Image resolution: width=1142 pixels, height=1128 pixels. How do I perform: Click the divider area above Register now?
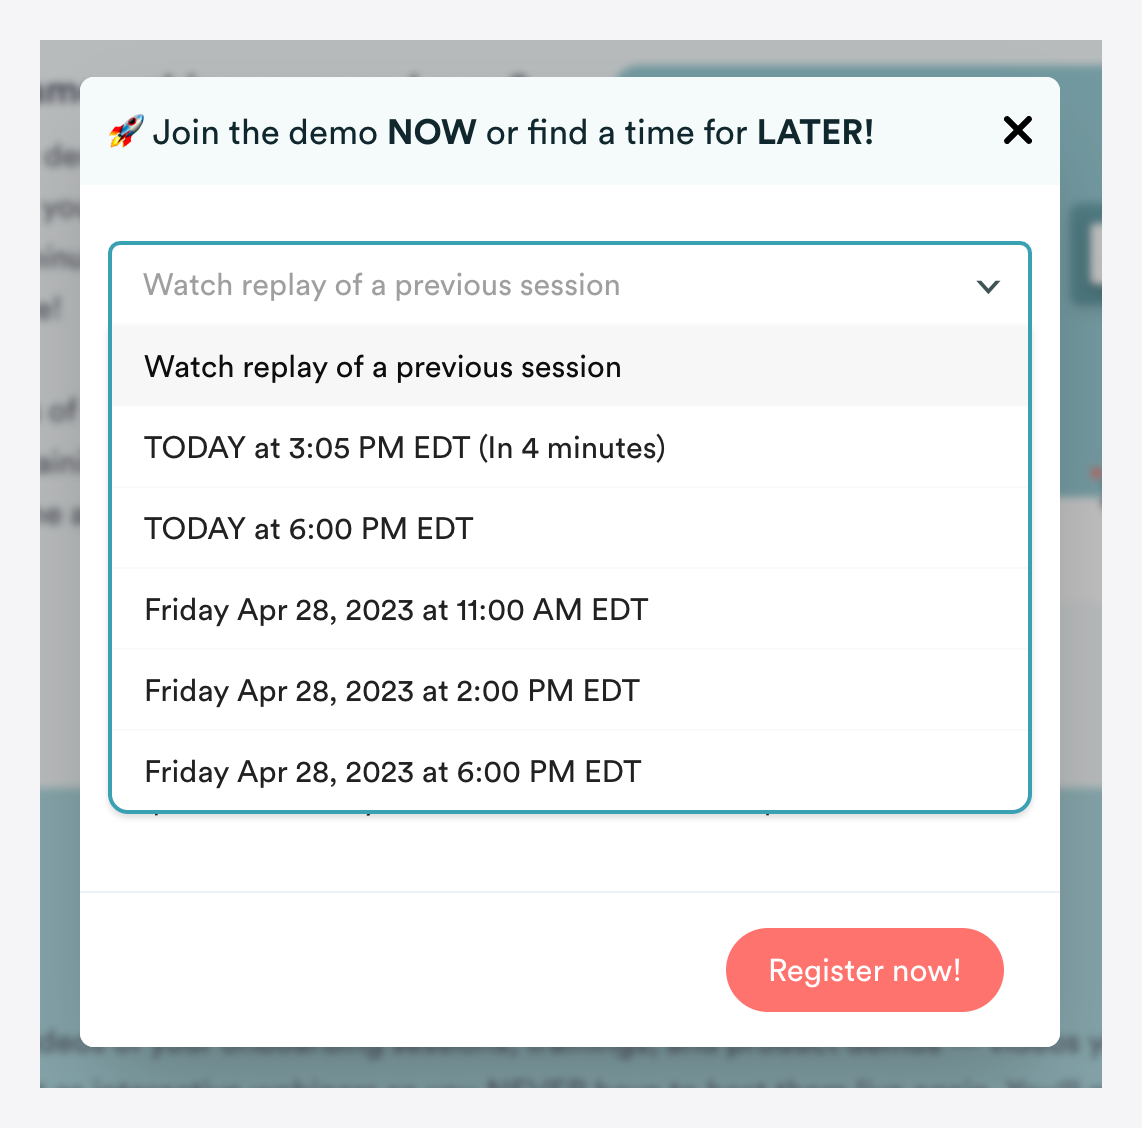(x=570, y=893)
